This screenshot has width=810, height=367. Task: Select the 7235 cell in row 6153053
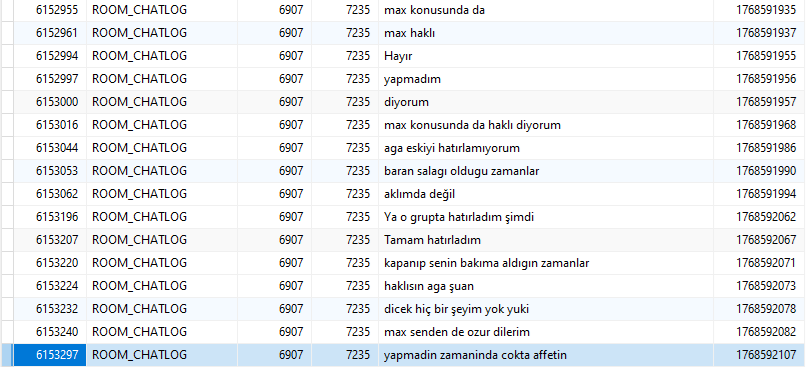pos(345,171)
